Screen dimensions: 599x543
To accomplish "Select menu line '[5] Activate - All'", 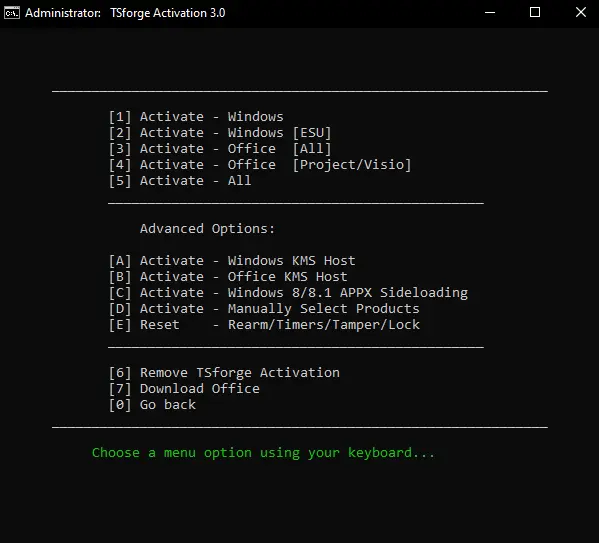I will pos(180,181).
